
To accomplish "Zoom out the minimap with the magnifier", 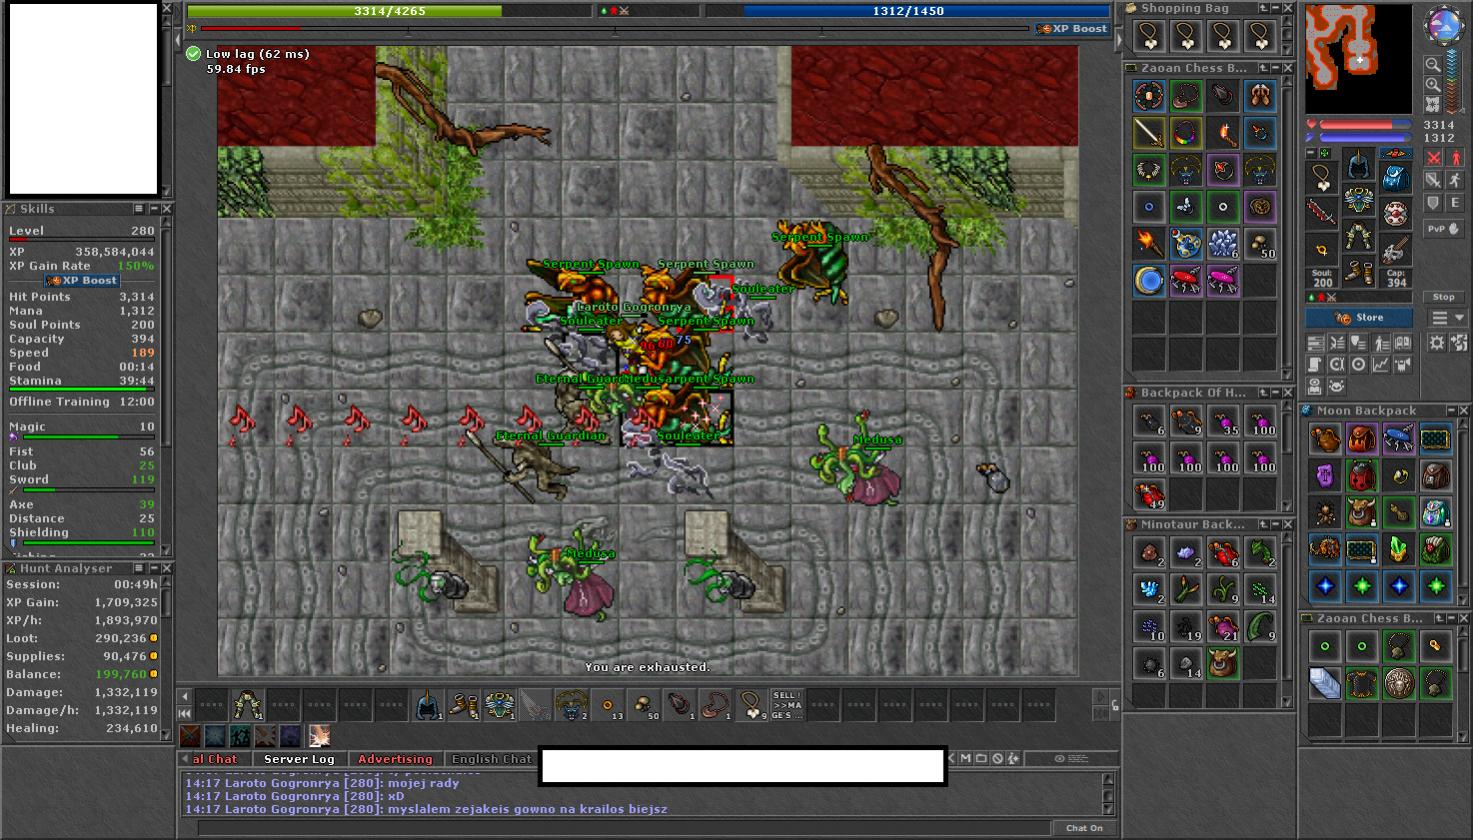I will [x=1433, y=65].
